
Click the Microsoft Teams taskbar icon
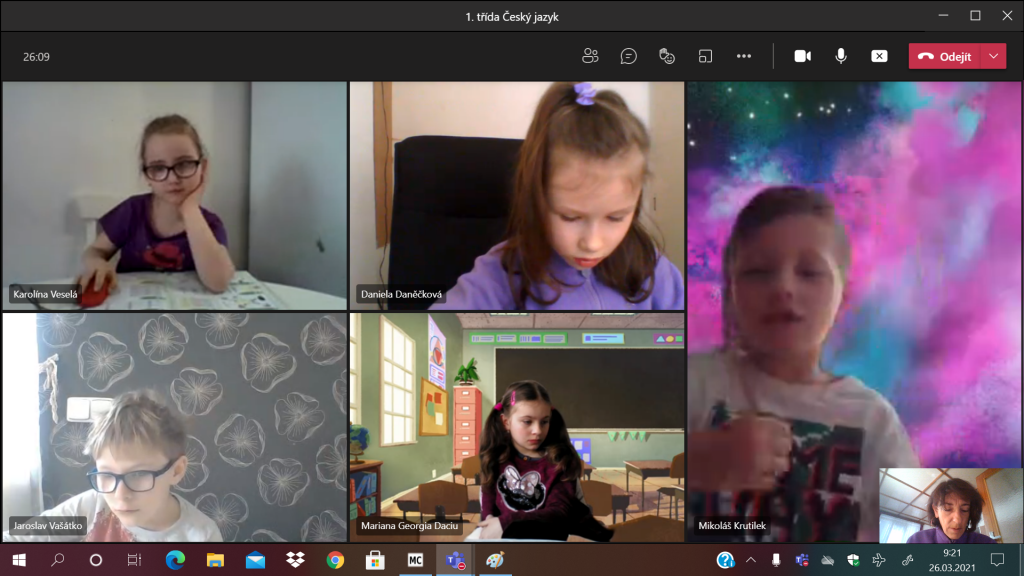click(453, 560)
